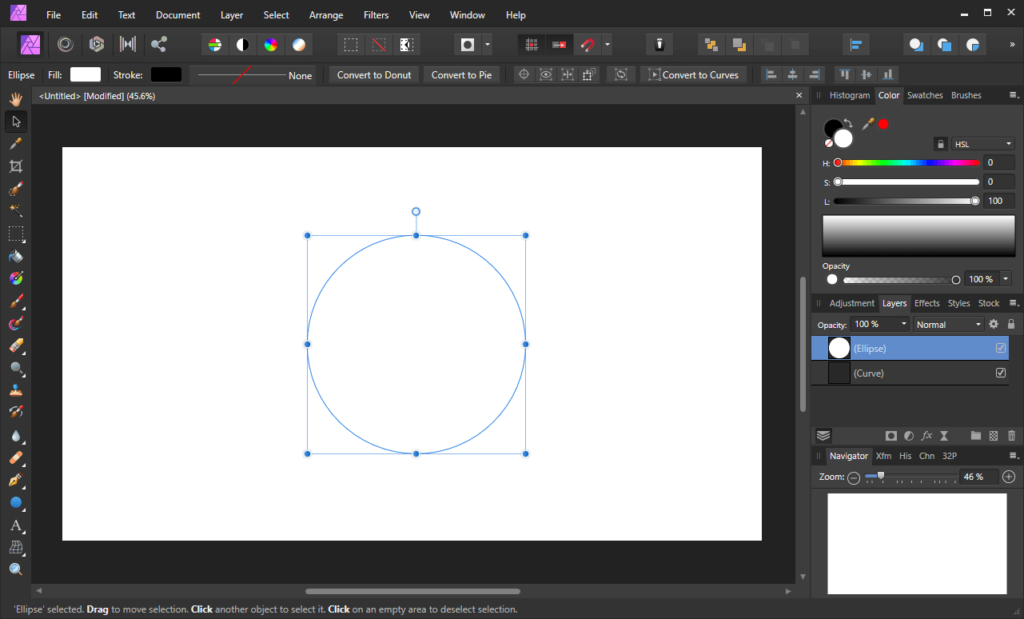The height and width of the screenshot is (619, 1024).
Task: Open the new layer fx effects icon
Action: (x=927, y=435)
